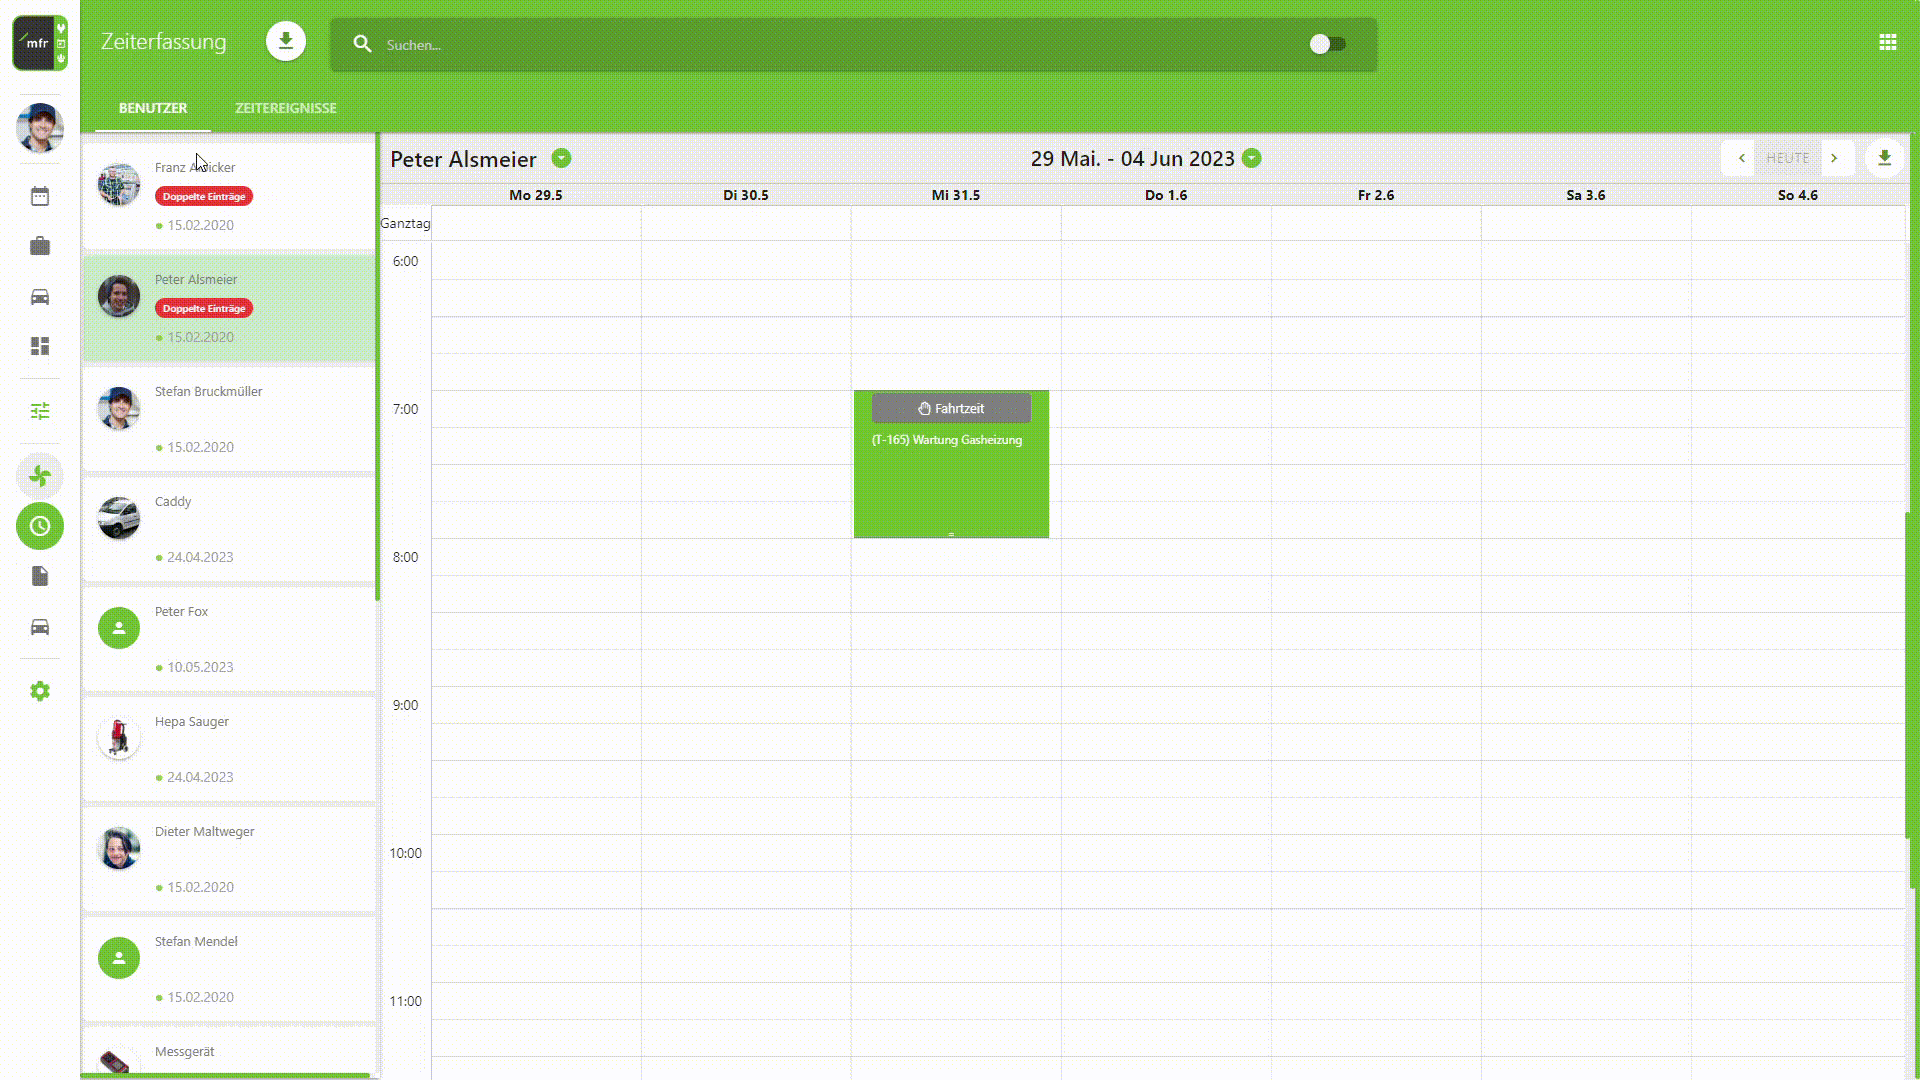This screenshot has width=1920, height=1080.
Task: Click the apps grid icon top right
Action: pos(1887,42)
